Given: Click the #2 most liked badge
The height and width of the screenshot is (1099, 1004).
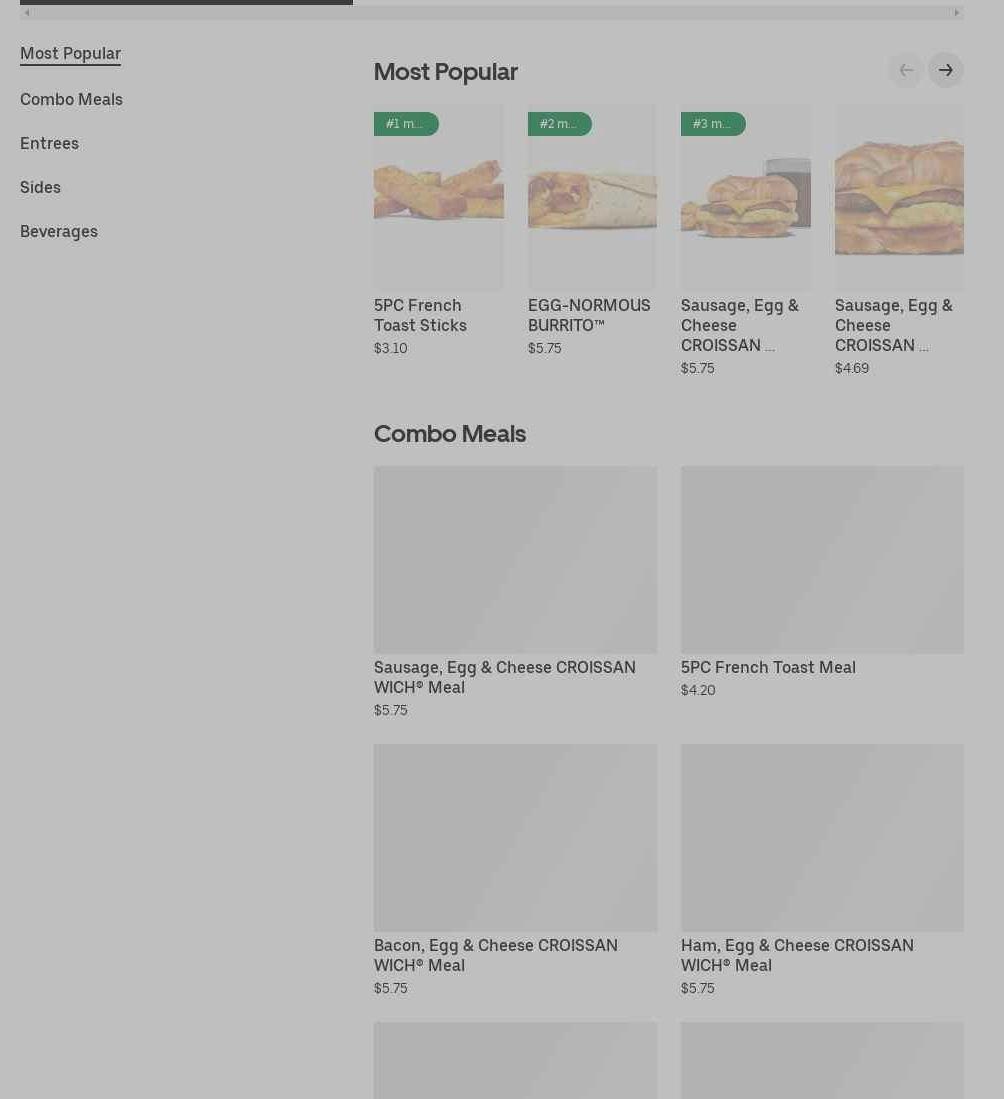Looking at the screenshot, I should 559,124.
